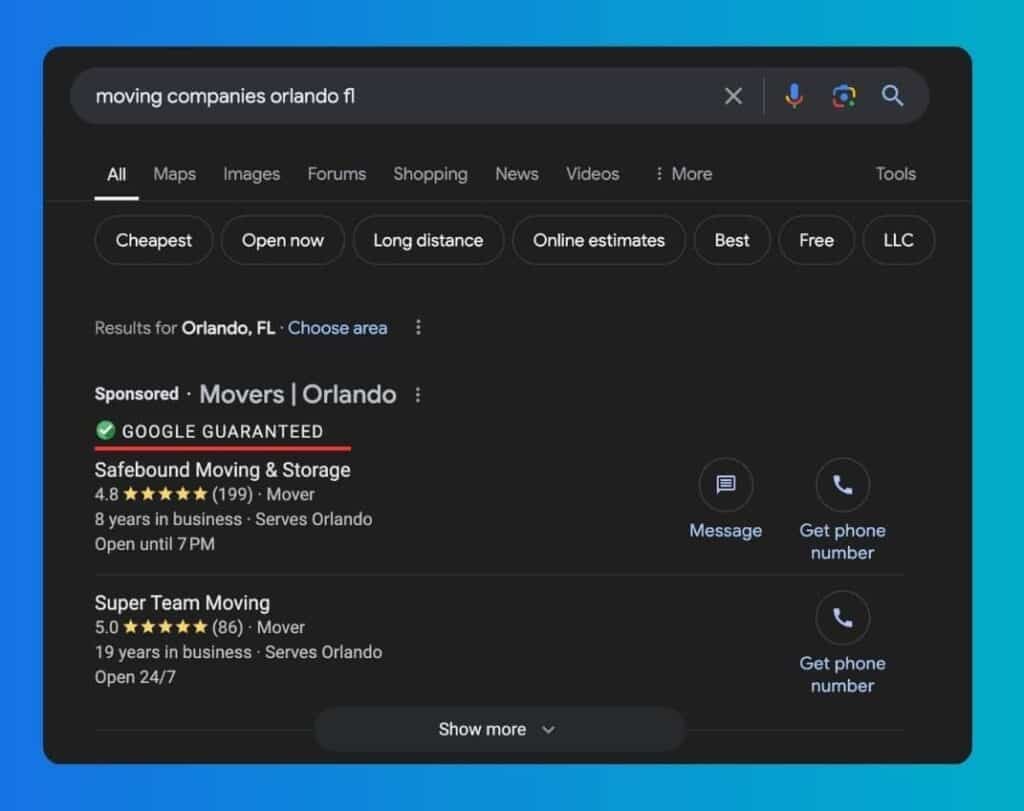
Task: Click the Google Guaranteed green checkmark
Action: pos(105,430)
